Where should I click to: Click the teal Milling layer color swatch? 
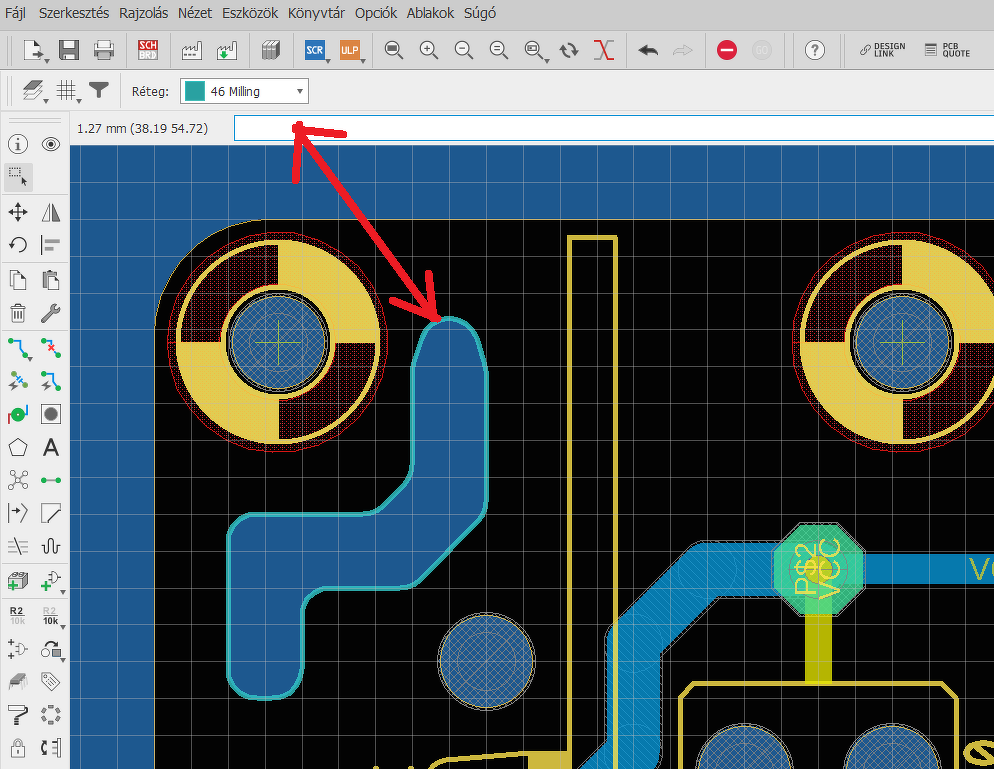coord(194,91)
